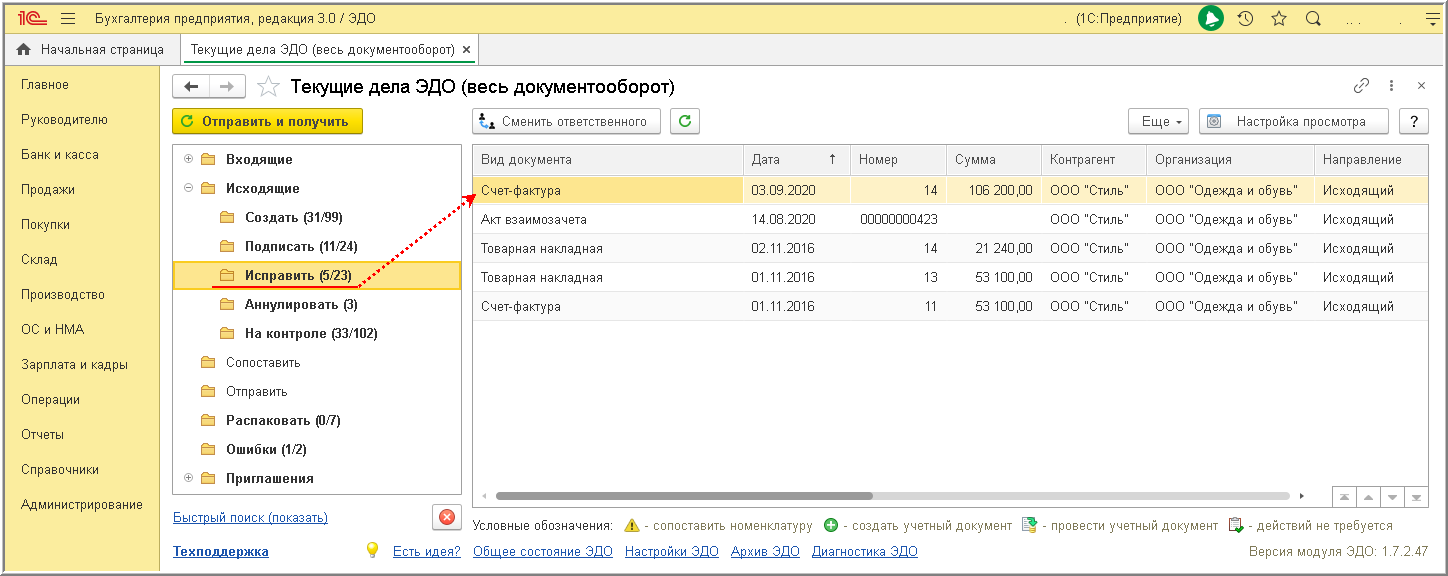
Task: Click the green refresh list icon
Action: [685, 121]
